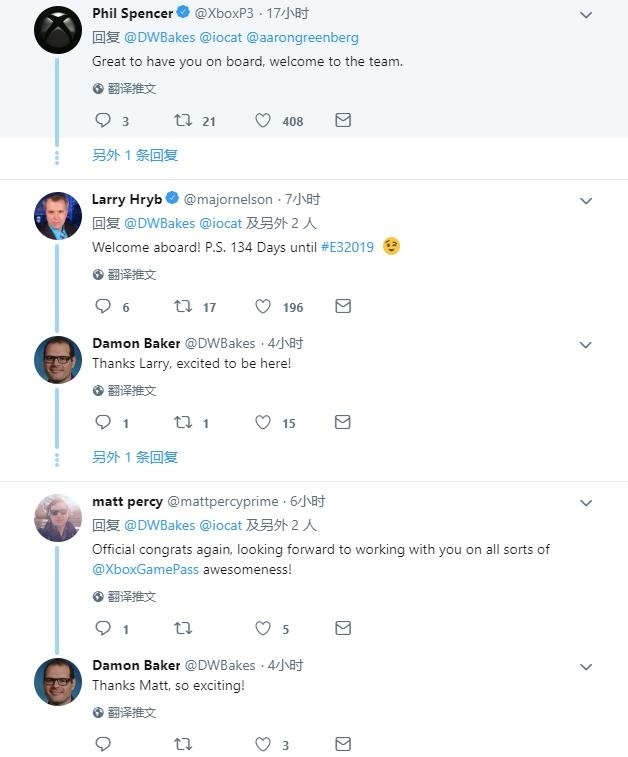Send Phil Spencer's tweet via direct message

click(343, 121)
